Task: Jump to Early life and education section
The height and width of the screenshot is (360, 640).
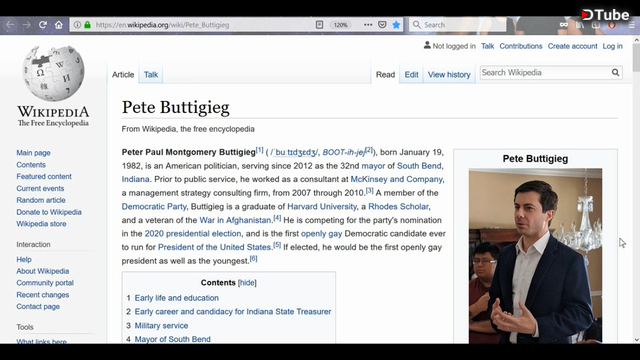Action: tap(177, 298)
